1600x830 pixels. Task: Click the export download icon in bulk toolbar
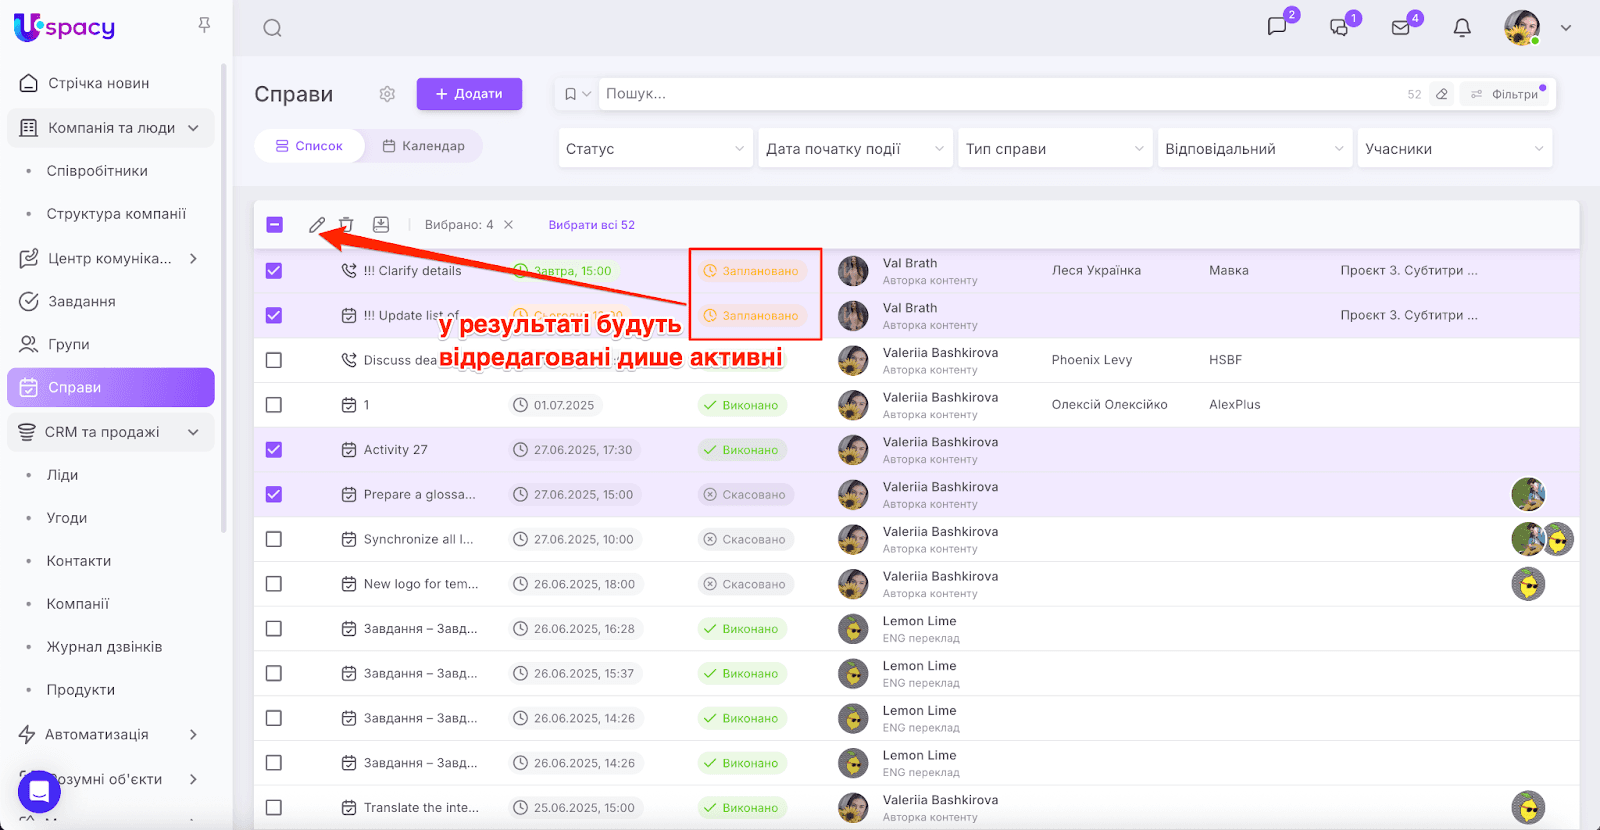click(381, 225)
